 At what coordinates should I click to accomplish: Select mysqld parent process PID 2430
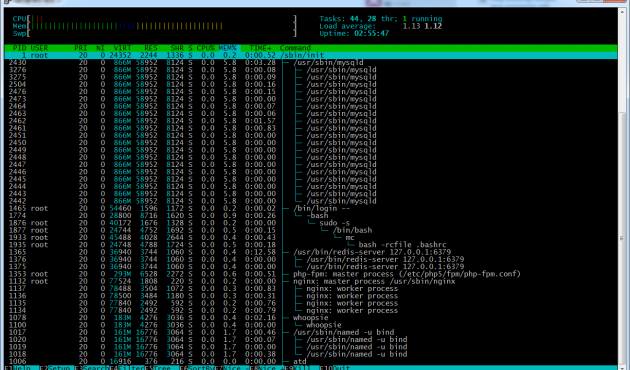tap(311, 63)
